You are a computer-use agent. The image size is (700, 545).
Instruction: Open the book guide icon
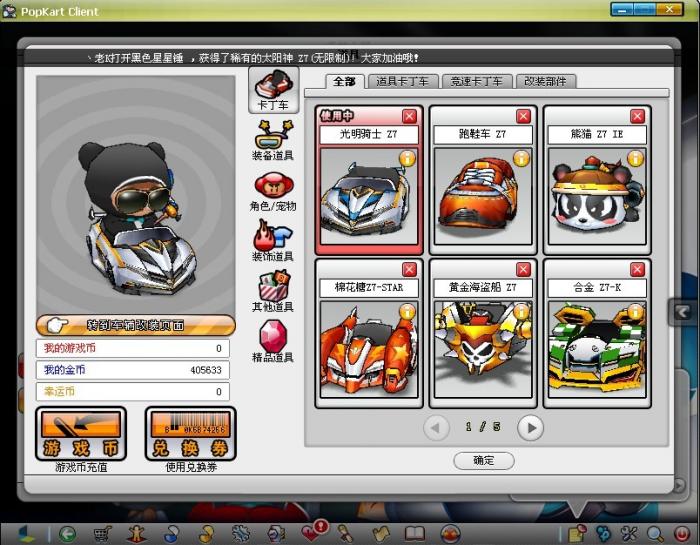415,533
